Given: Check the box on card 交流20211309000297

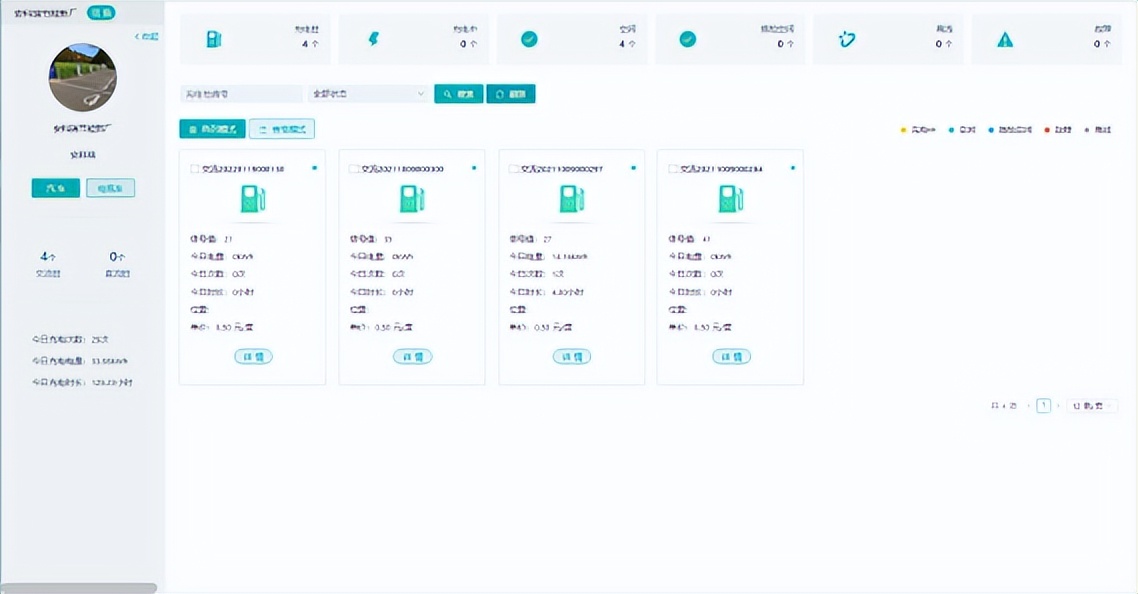Looking at the screenshot, I should (512, 169).
